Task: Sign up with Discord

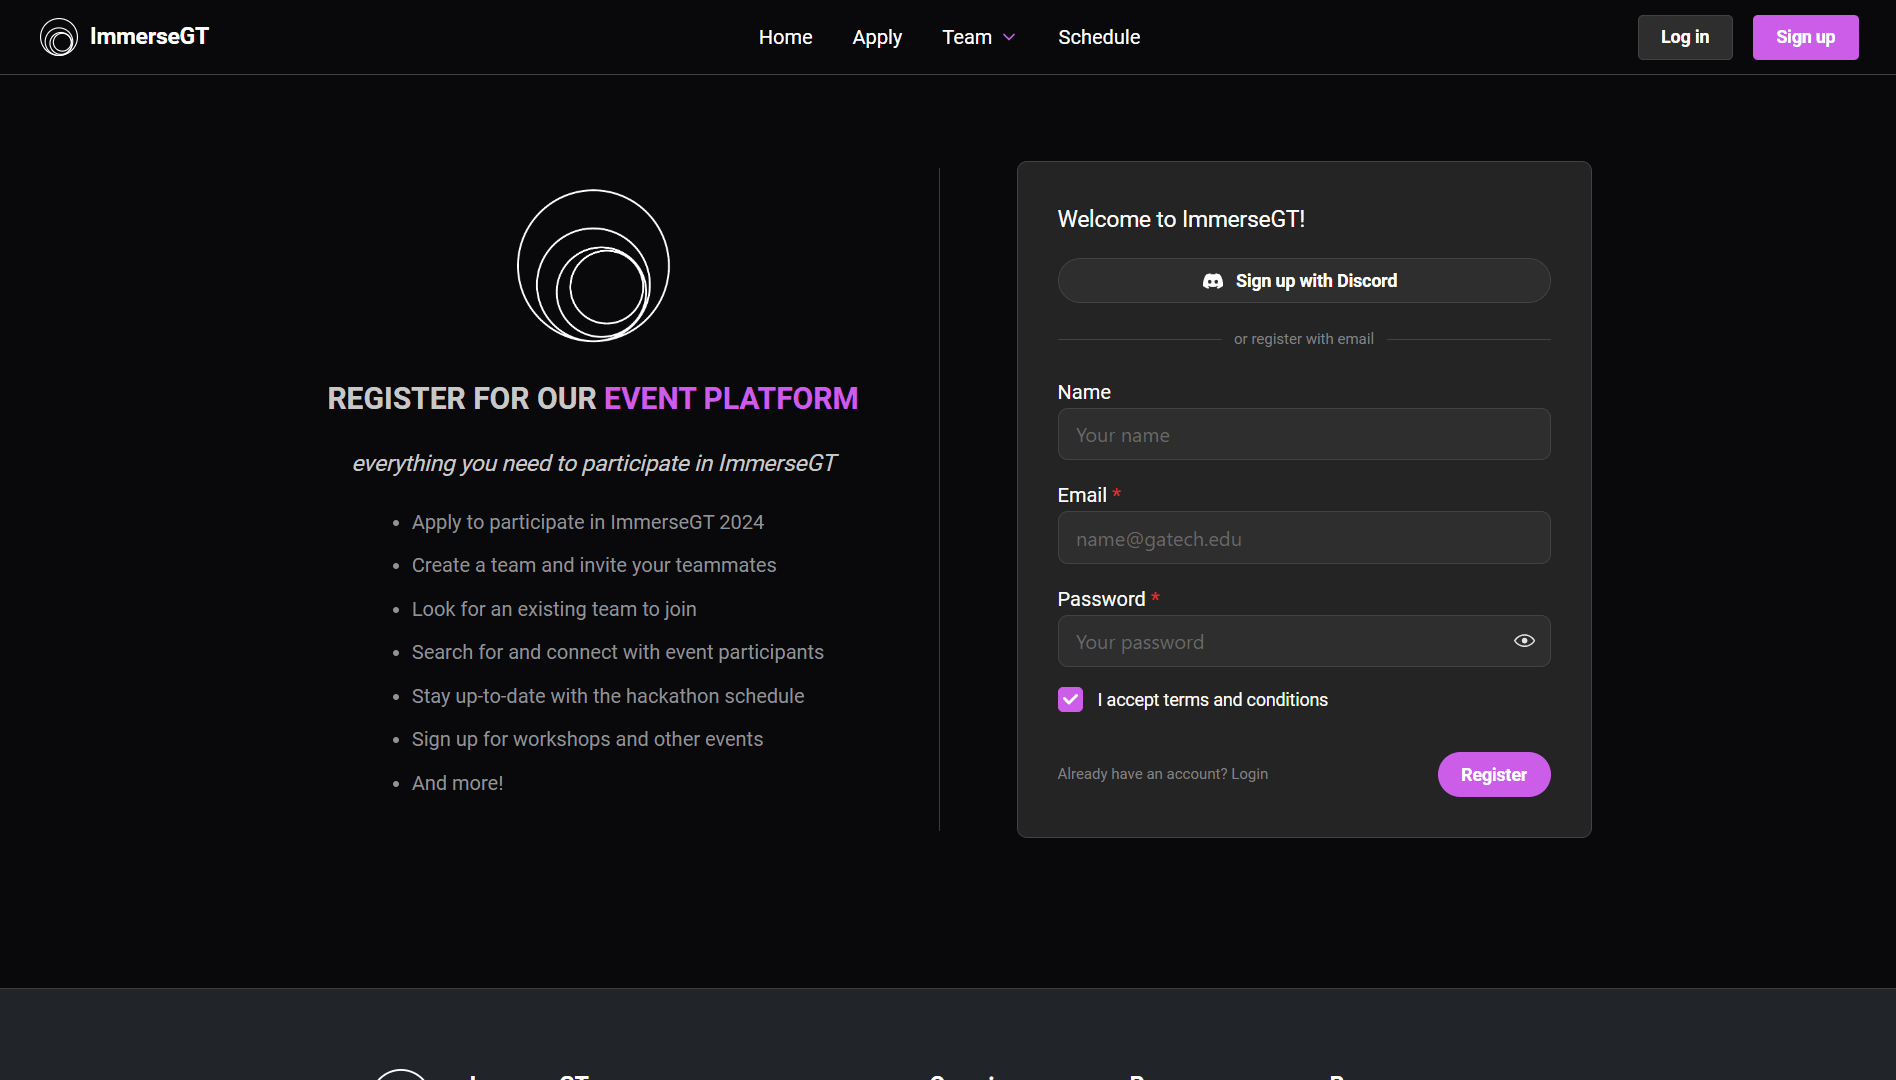Action: coord(1304,281)
